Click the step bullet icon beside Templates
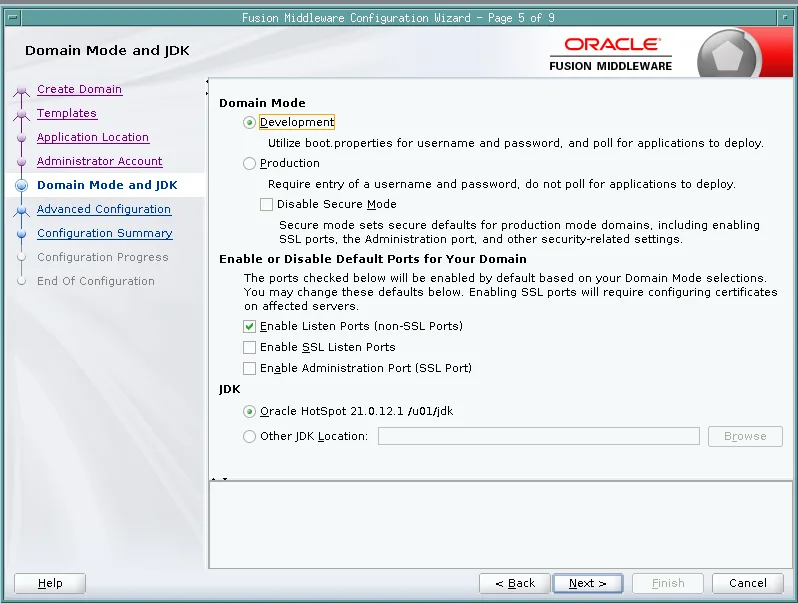Viewport: 798px width, 603px height. point(21,114)
